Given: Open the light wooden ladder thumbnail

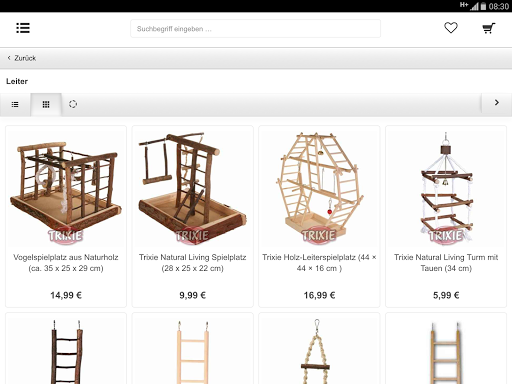Looking at the screenshot, I should [x=193, y=350].
